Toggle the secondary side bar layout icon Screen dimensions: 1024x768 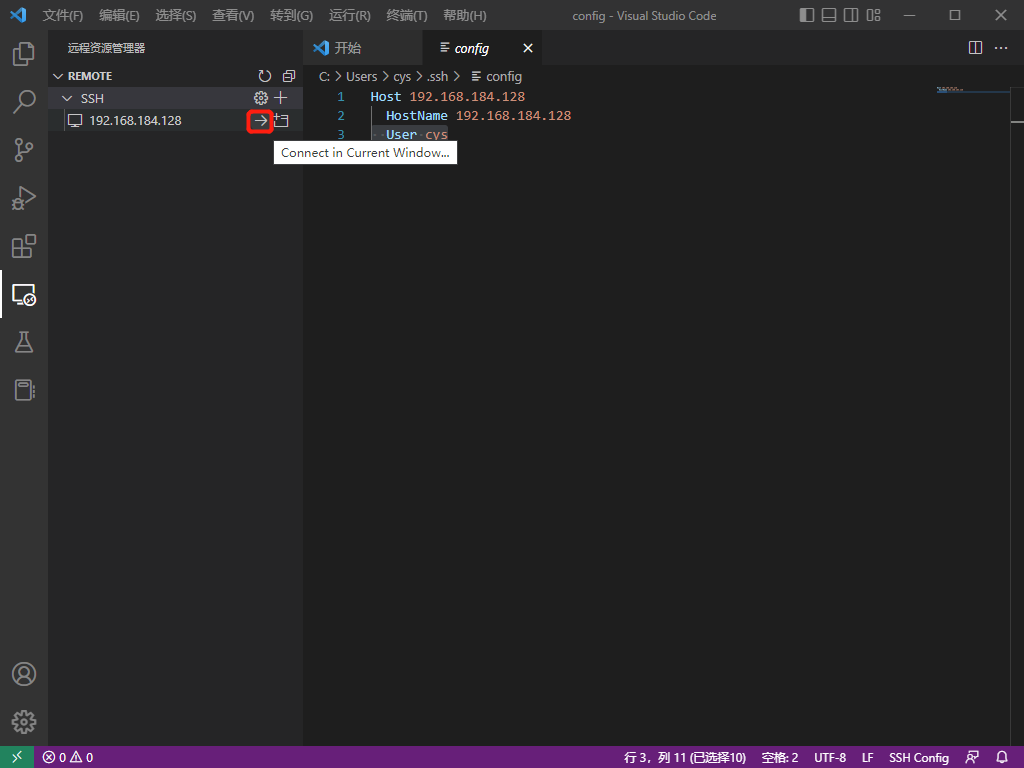[x=852, y=15]
